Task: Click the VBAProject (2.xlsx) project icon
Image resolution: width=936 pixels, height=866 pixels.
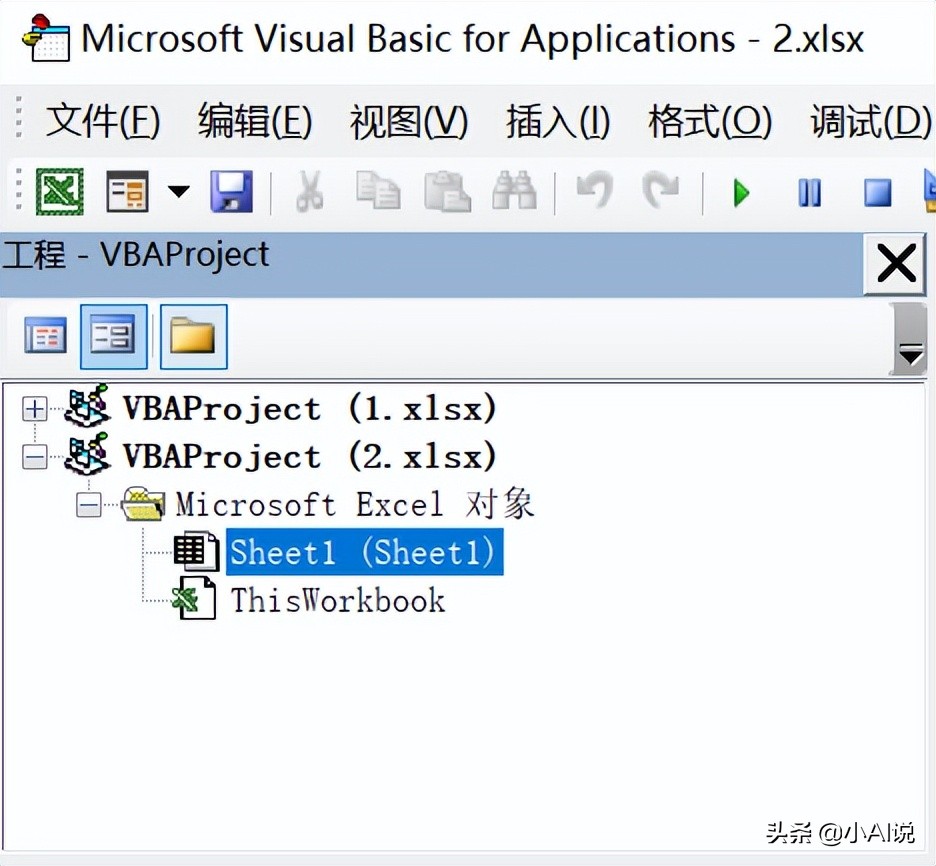Action: point(88,454)
